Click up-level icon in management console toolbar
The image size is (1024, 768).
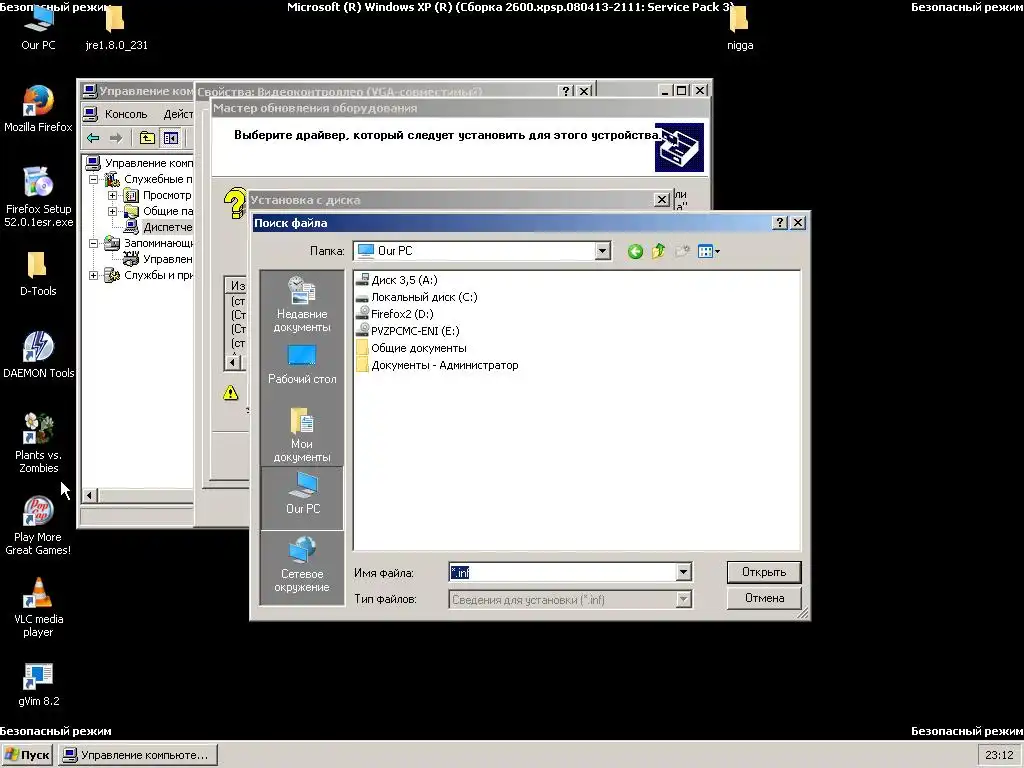pyautogui.click(x=147, y=138)
